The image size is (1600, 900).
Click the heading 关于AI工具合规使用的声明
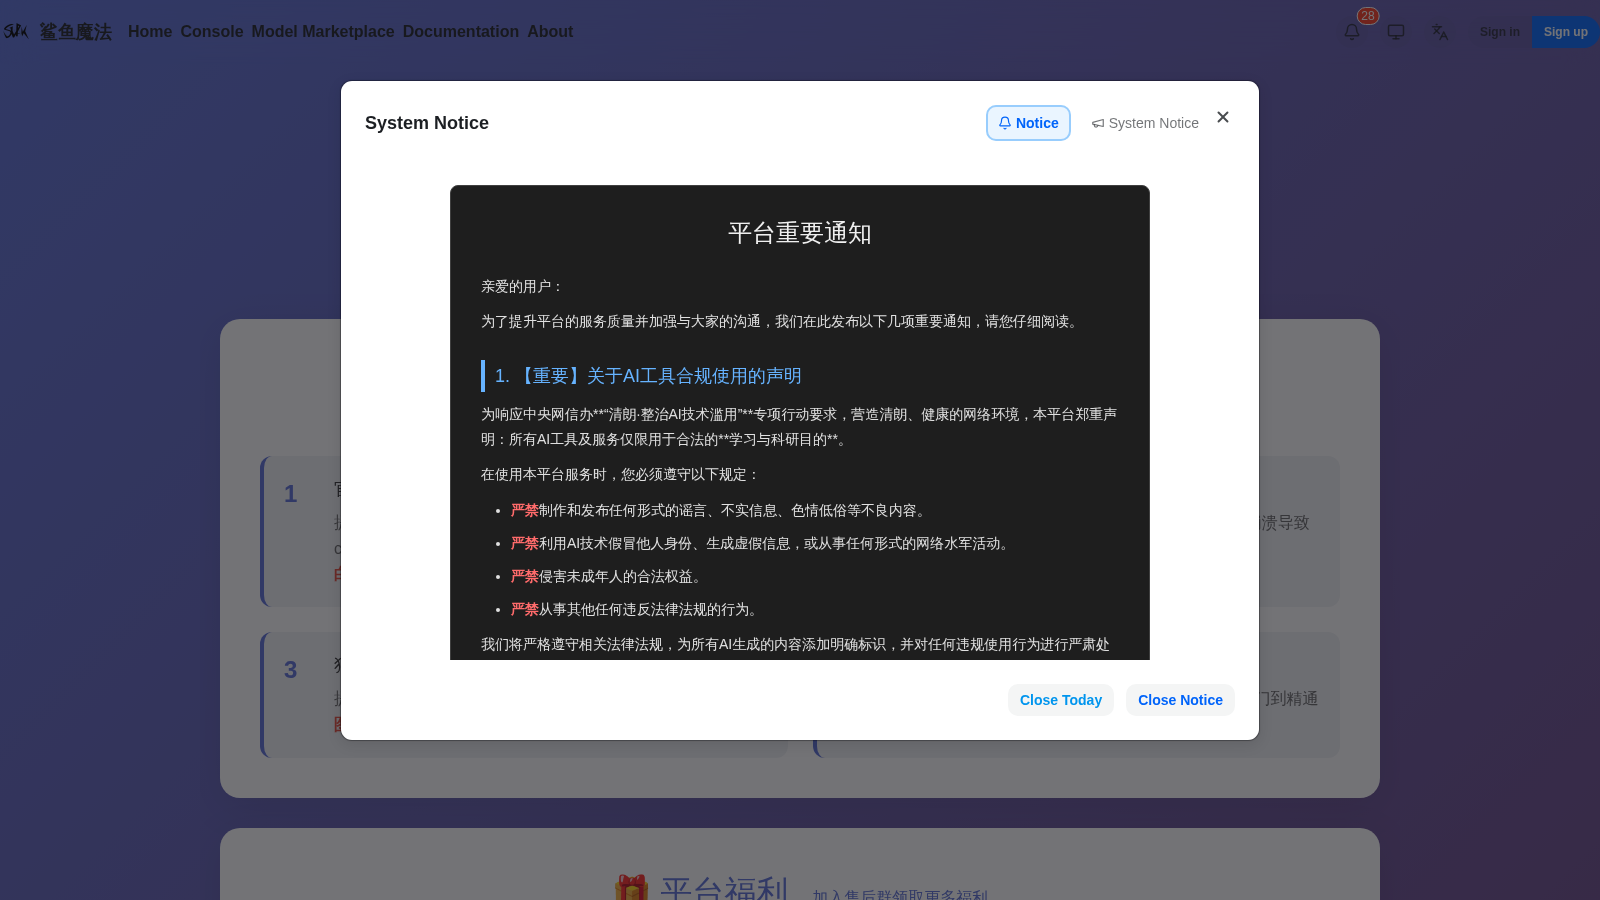[x=648, y=376]
